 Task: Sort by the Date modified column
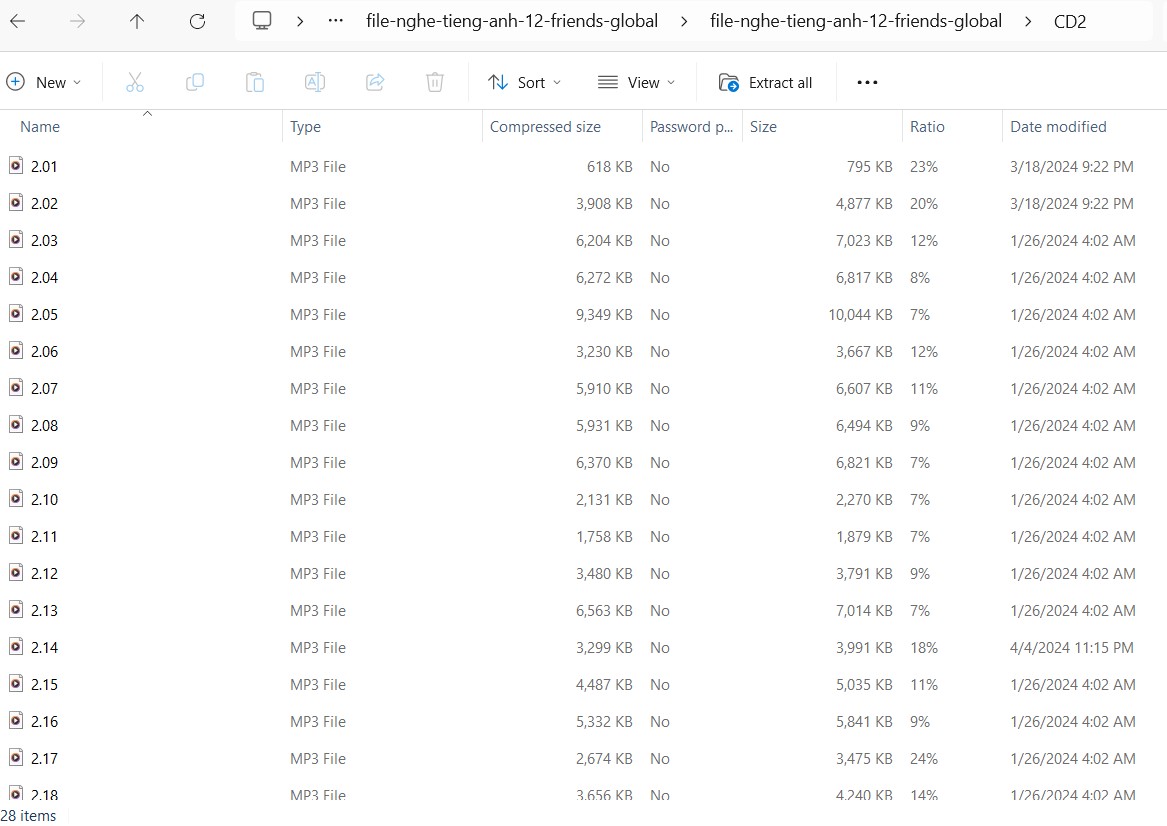click(x=1058, y=127)
